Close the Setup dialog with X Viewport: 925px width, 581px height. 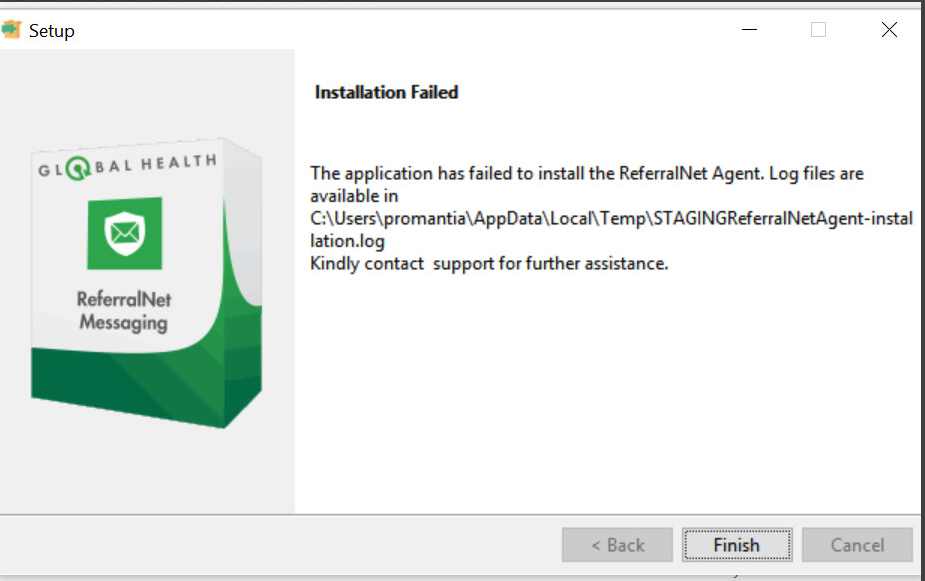pos(889,30)
